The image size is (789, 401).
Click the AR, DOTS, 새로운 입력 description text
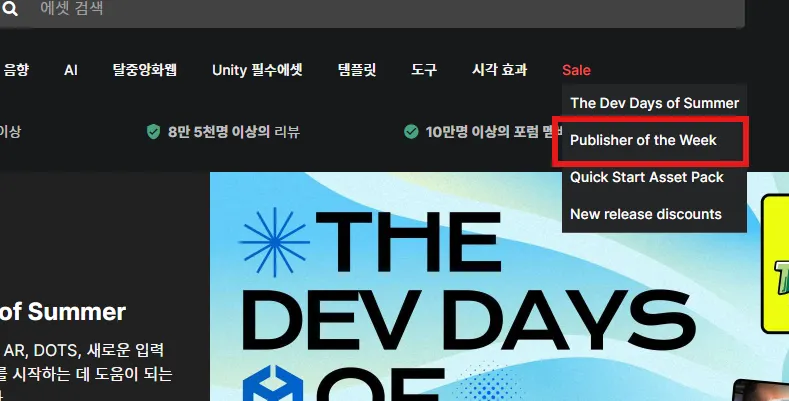tap(84, 350)
